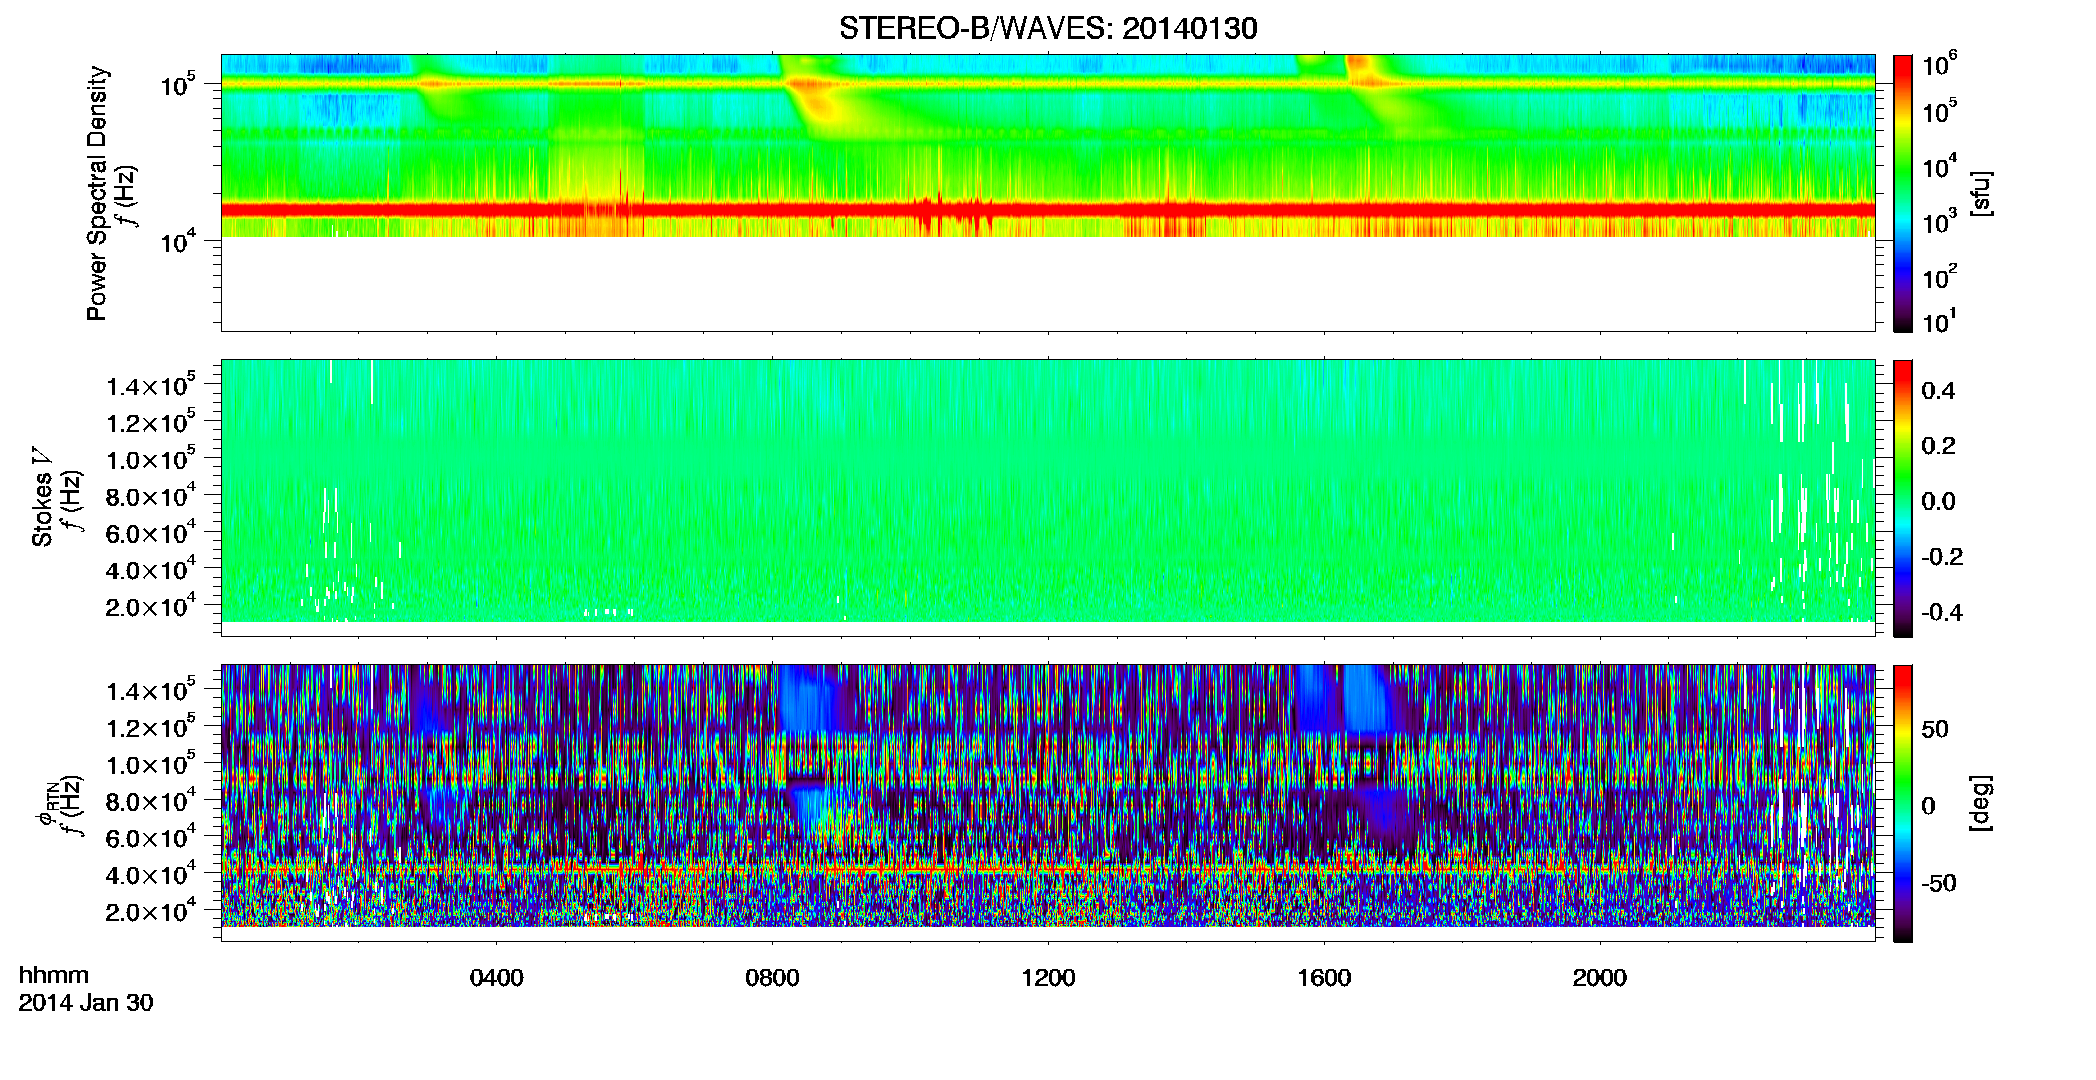Viewport: 2096px width, 1080px height.
Task: Click the 0.4 tick on Stokes colorbar
Action: click(1938, 391)
